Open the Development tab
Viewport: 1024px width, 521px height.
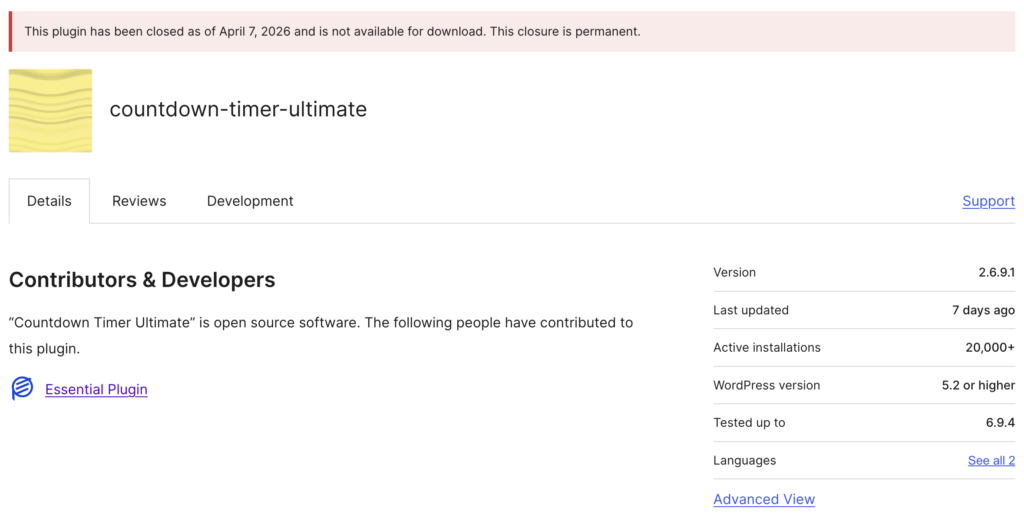250,201
